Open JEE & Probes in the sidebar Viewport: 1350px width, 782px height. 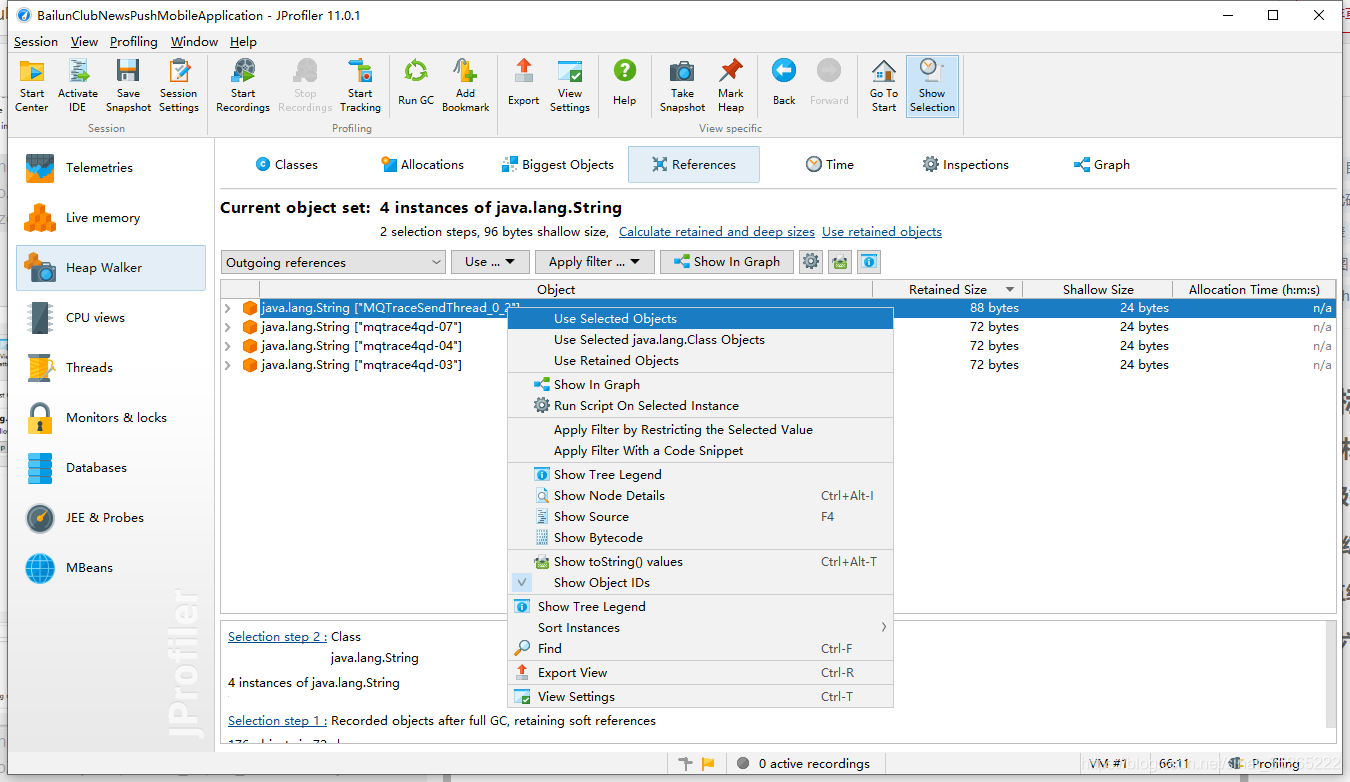tap(111, 517)
